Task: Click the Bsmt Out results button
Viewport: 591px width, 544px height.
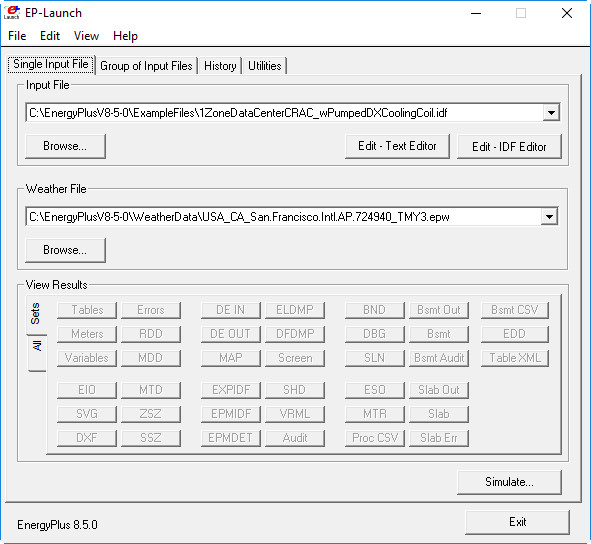Action: click(439, 310)
